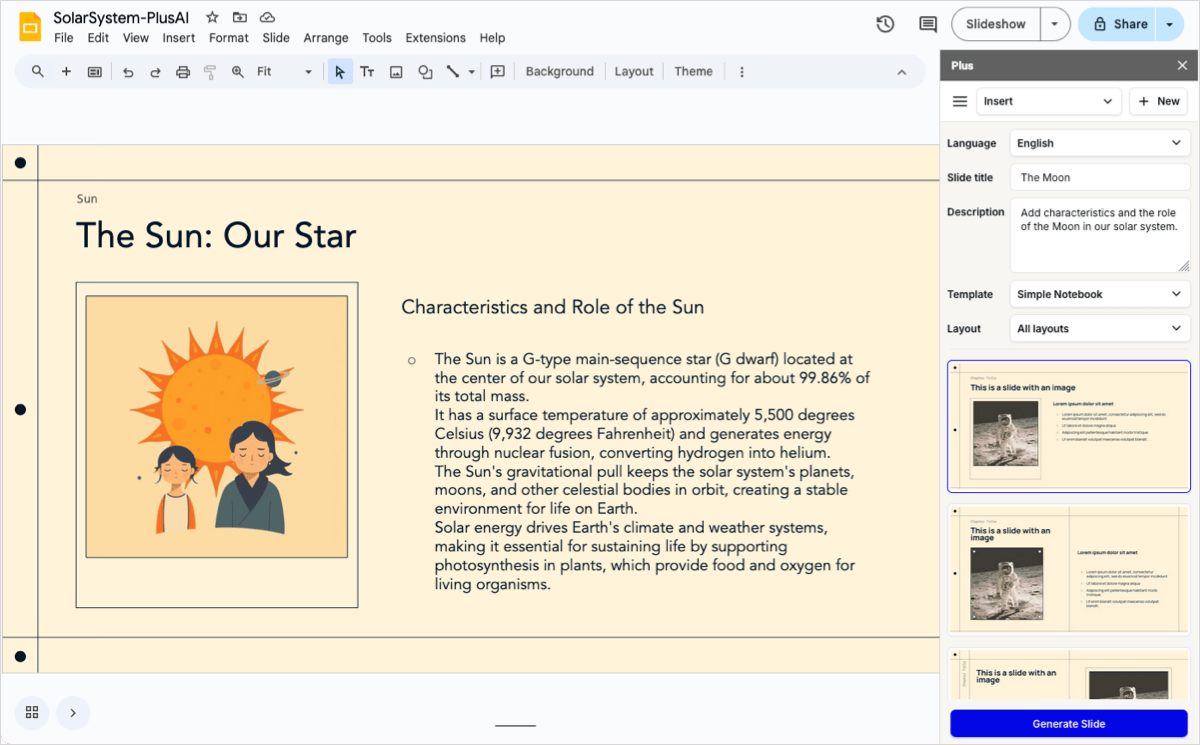Viewport: 1200px width, 745px height.
Task: Open the Extensions menu
Action: point(435,38)
